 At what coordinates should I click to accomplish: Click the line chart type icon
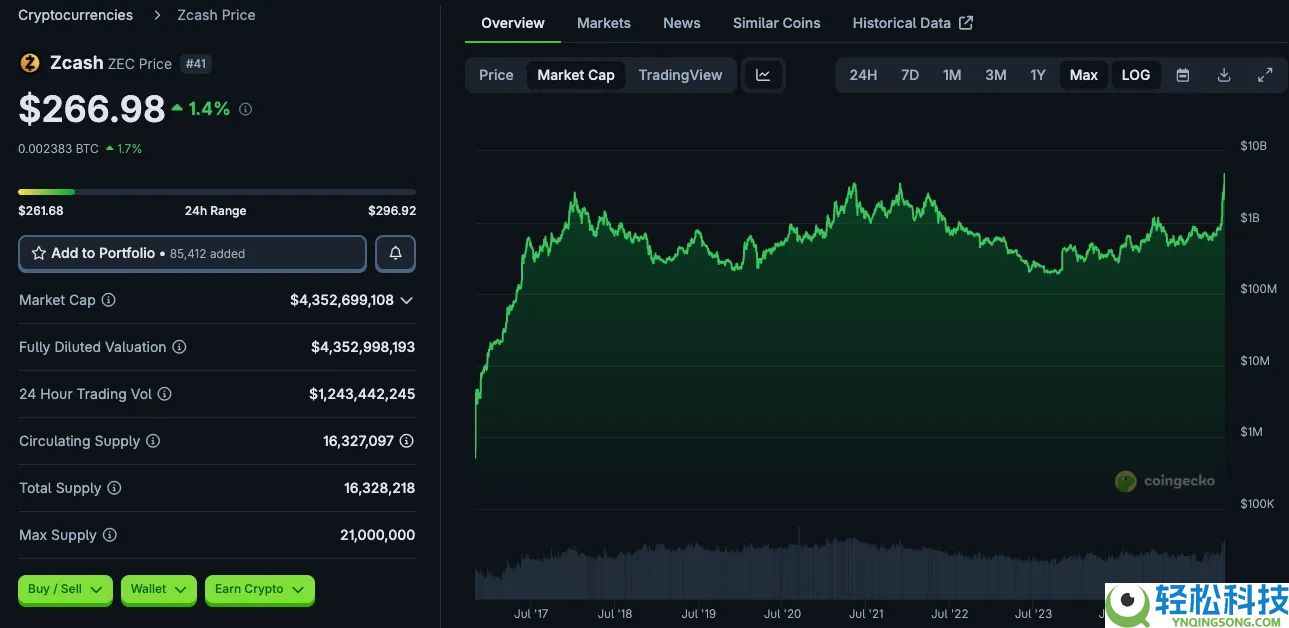763,75
